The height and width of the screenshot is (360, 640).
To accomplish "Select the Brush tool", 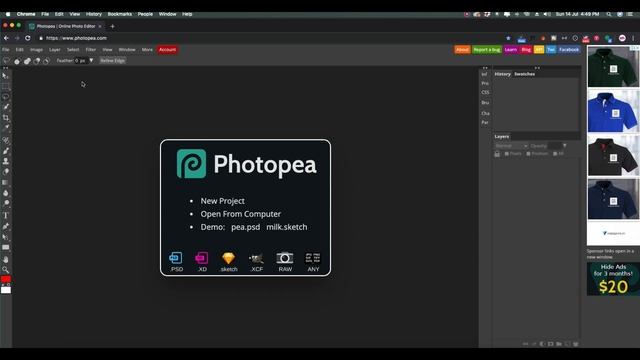I will pyautogui.click(x=6, y=151).
